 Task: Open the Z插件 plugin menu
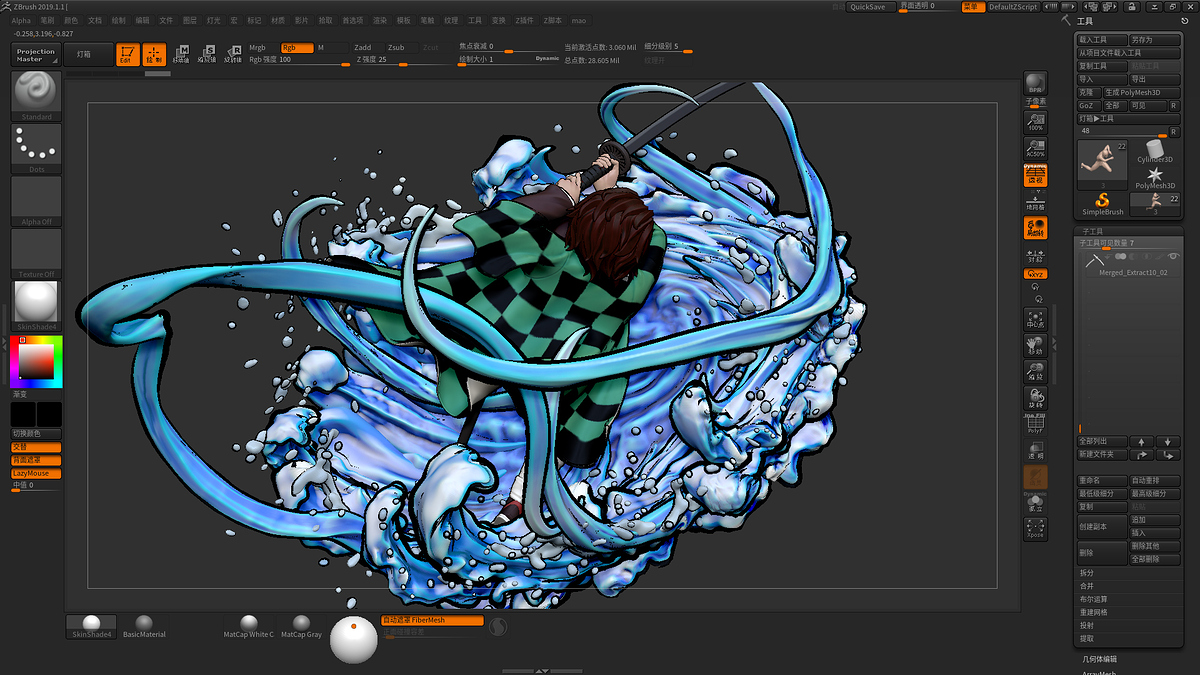point(525,20)
